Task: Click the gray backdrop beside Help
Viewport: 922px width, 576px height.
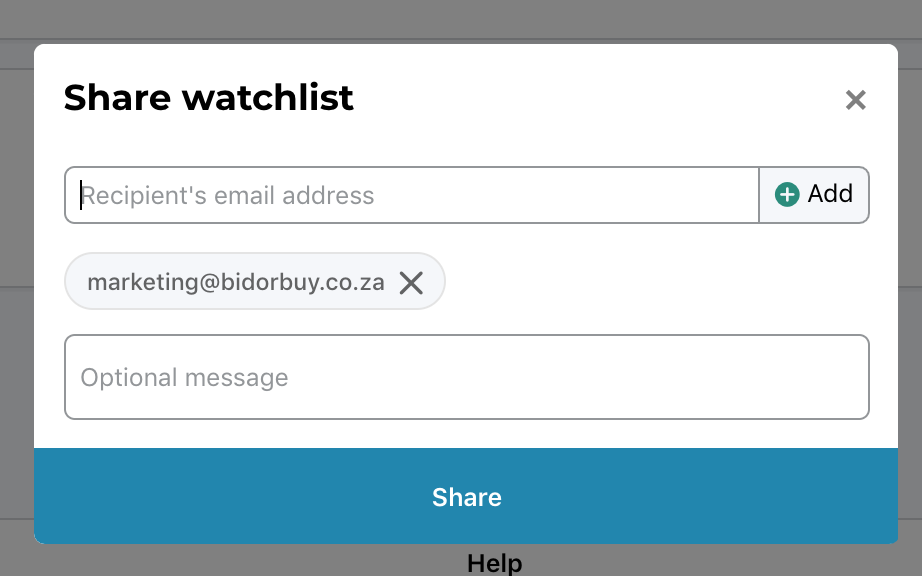Action: point(706,561)
